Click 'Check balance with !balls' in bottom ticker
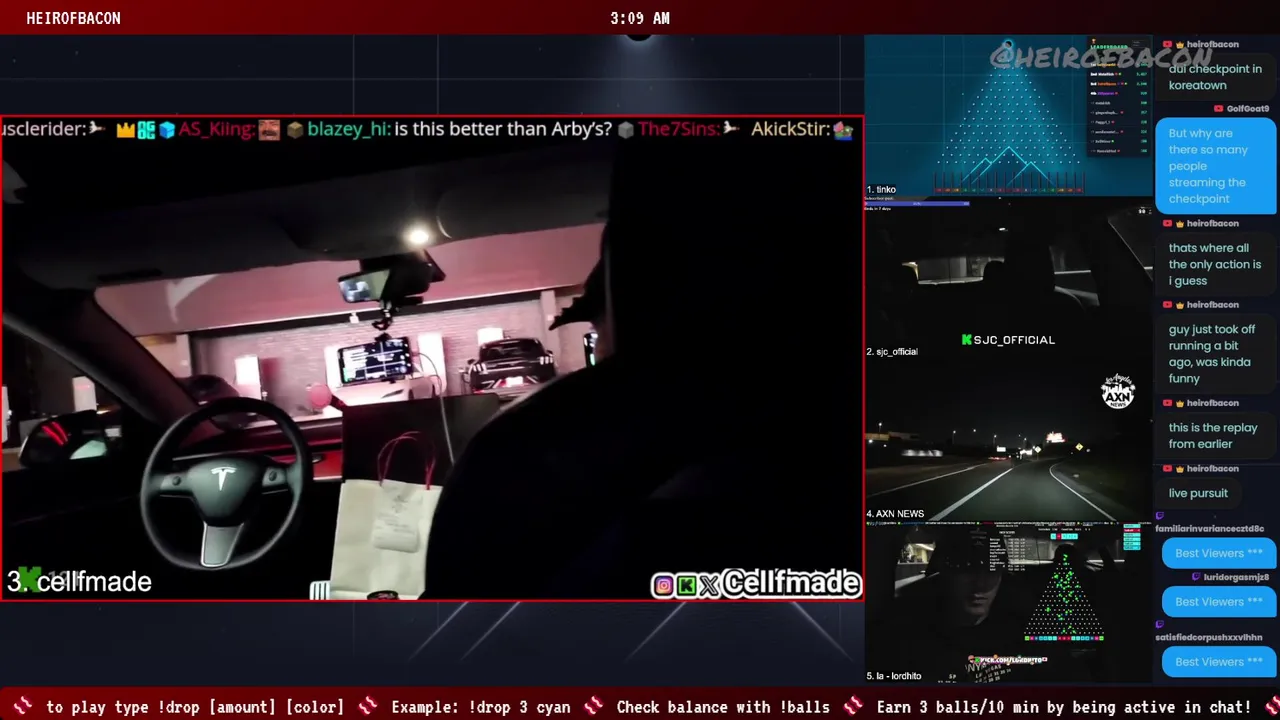1280x720 pixels. 723,707
